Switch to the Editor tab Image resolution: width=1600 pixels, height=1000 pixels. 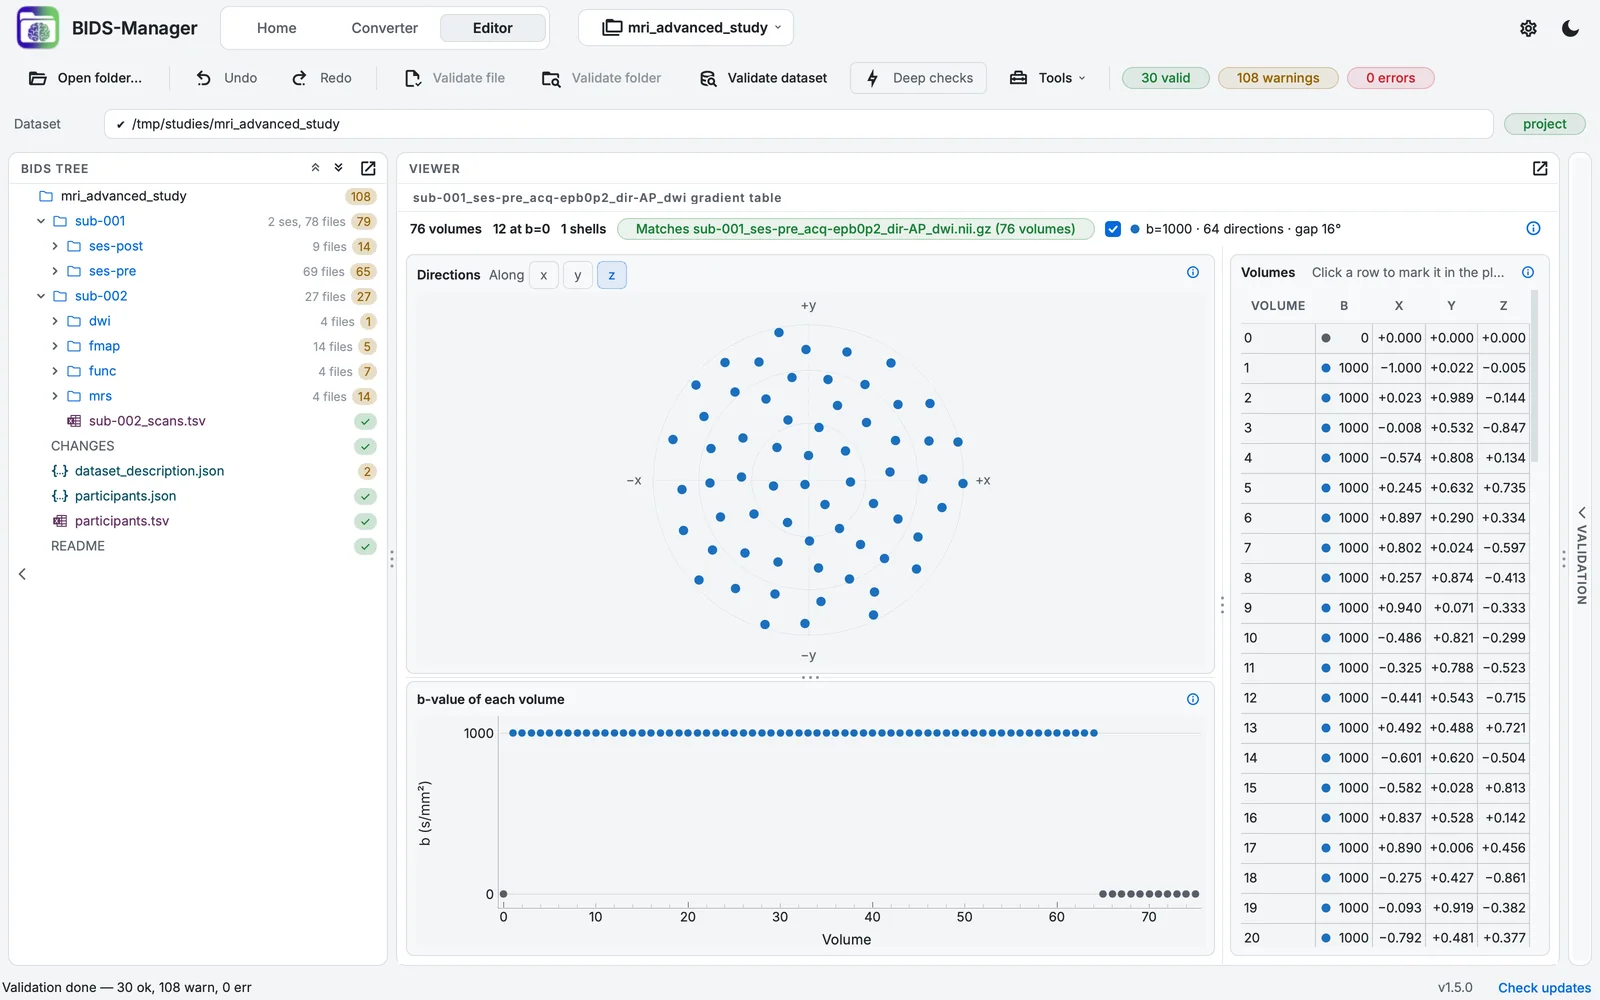(x=493, y=28)
